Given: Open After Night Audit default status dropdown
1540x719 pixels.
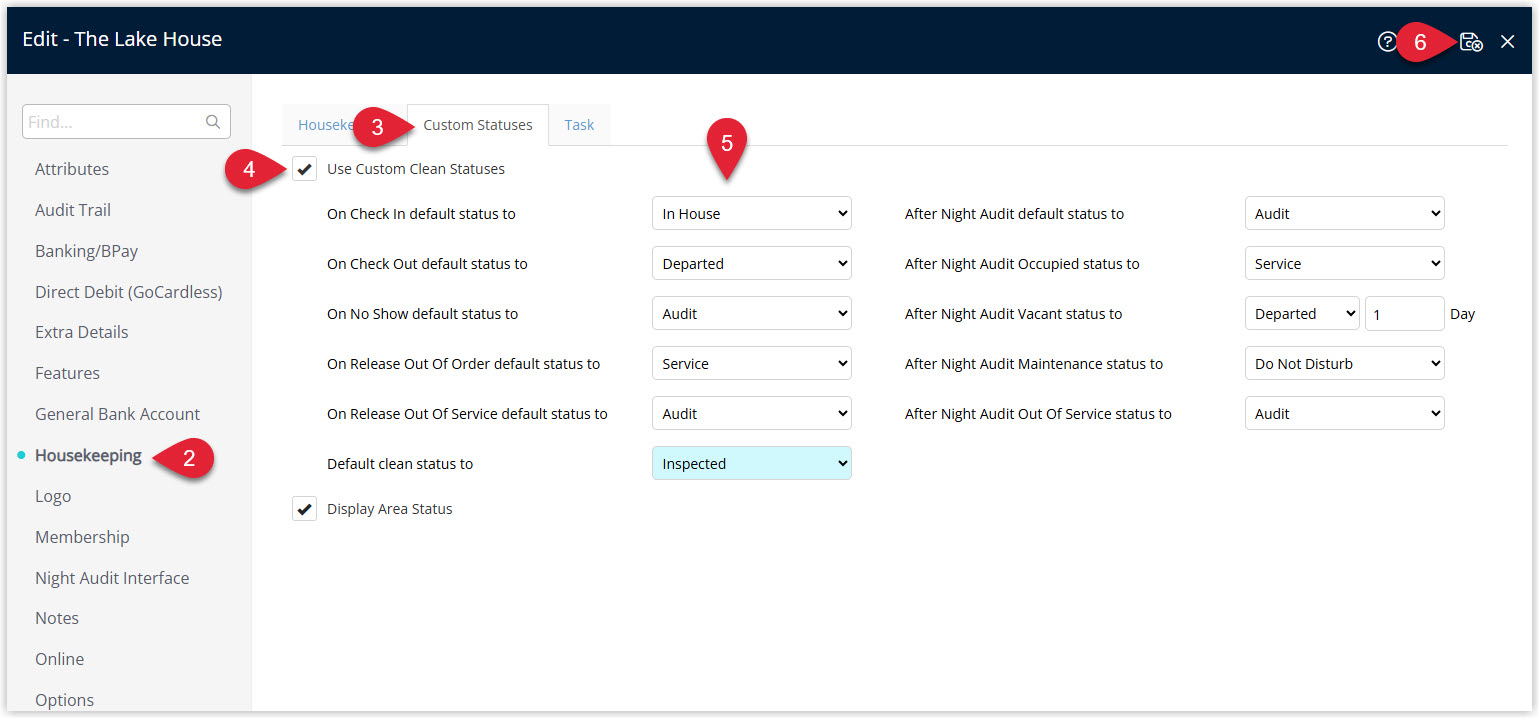Looking at the screenshot, I should click(1345, 214).
